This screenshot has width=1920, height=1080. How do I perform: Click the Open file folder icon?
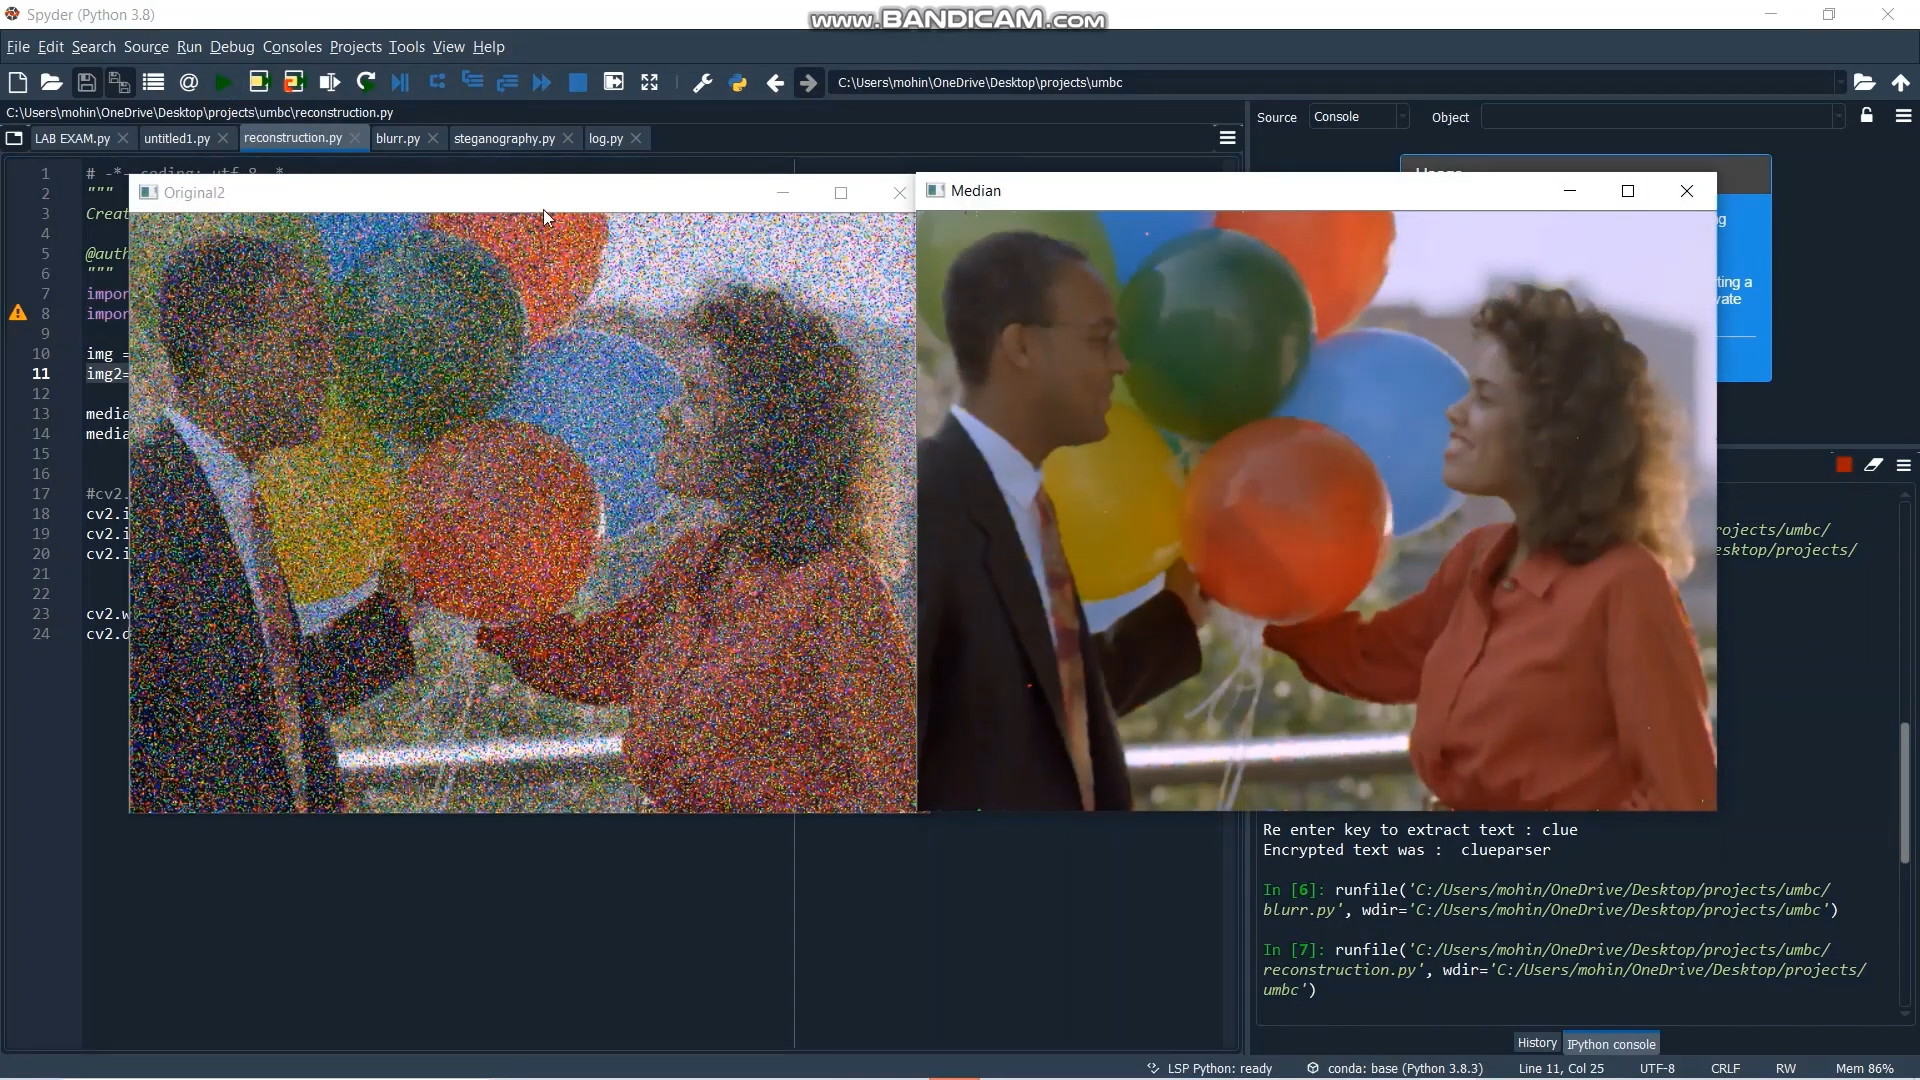[52, 83]
